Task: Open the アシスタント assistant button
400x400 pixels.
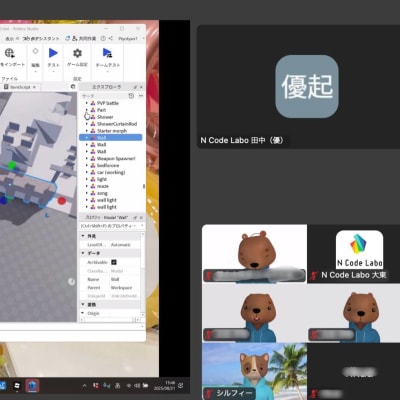Action: [41, 38]
